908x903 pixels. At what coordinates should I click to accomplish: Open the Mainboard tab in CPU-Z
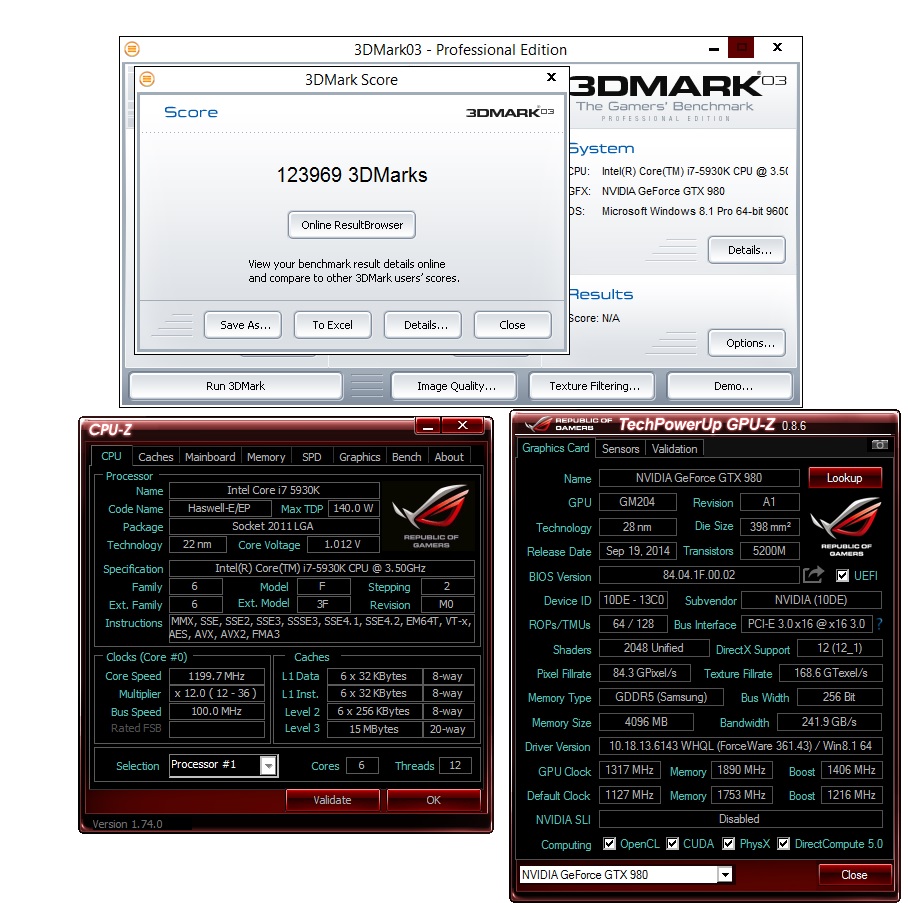pyautogui.click(x=210, y=456)
